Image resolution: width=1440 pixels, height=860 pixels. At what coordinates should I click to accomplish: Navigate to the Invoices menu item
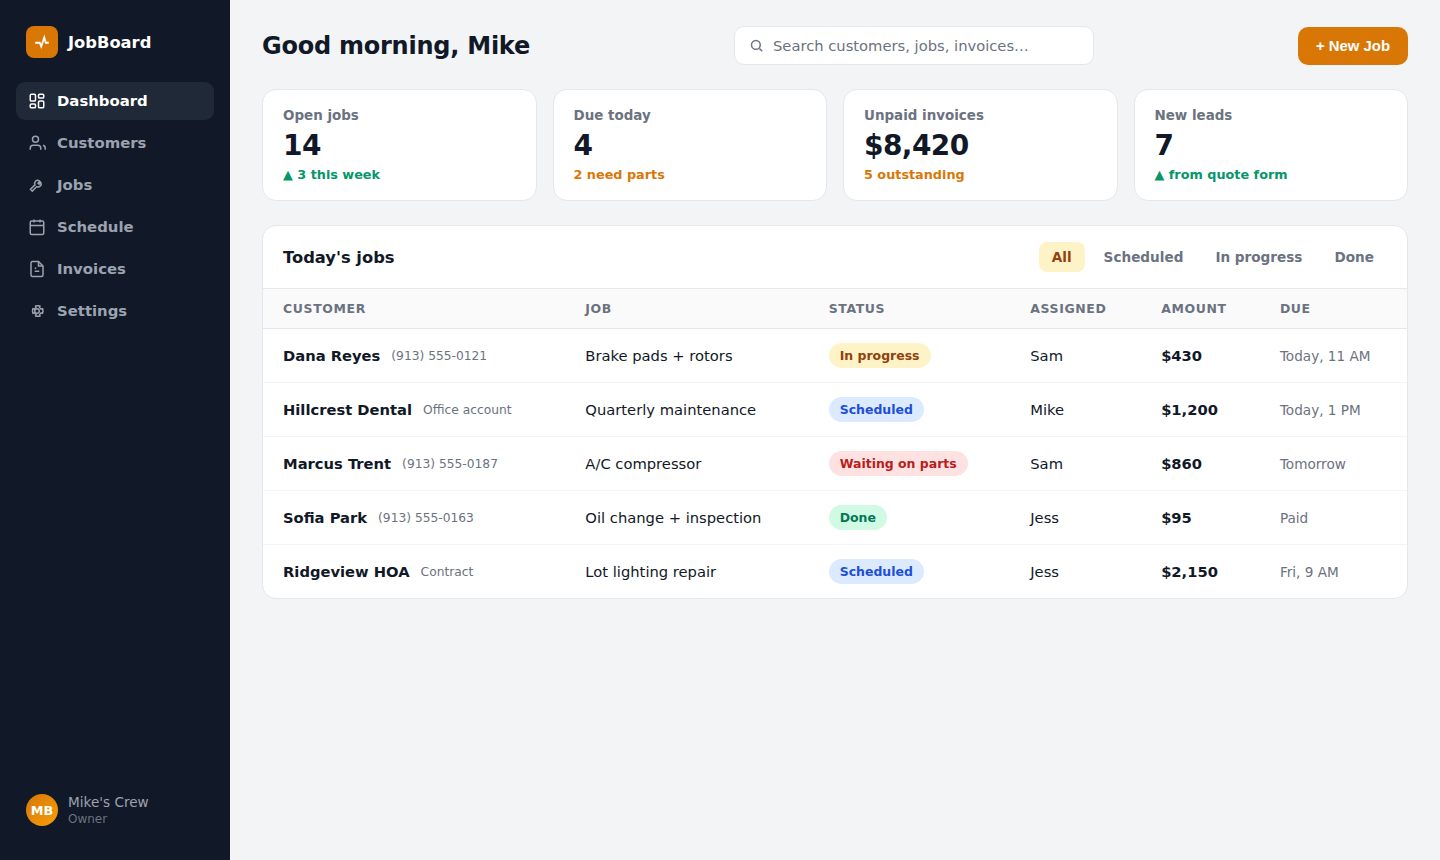coord(115,269)
